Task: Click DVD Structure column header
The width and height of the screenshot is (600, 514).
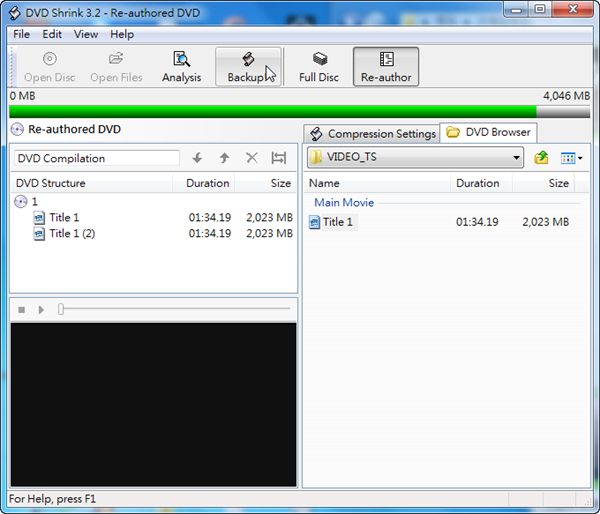Action: pyautogui.click(x=91, y=183)
